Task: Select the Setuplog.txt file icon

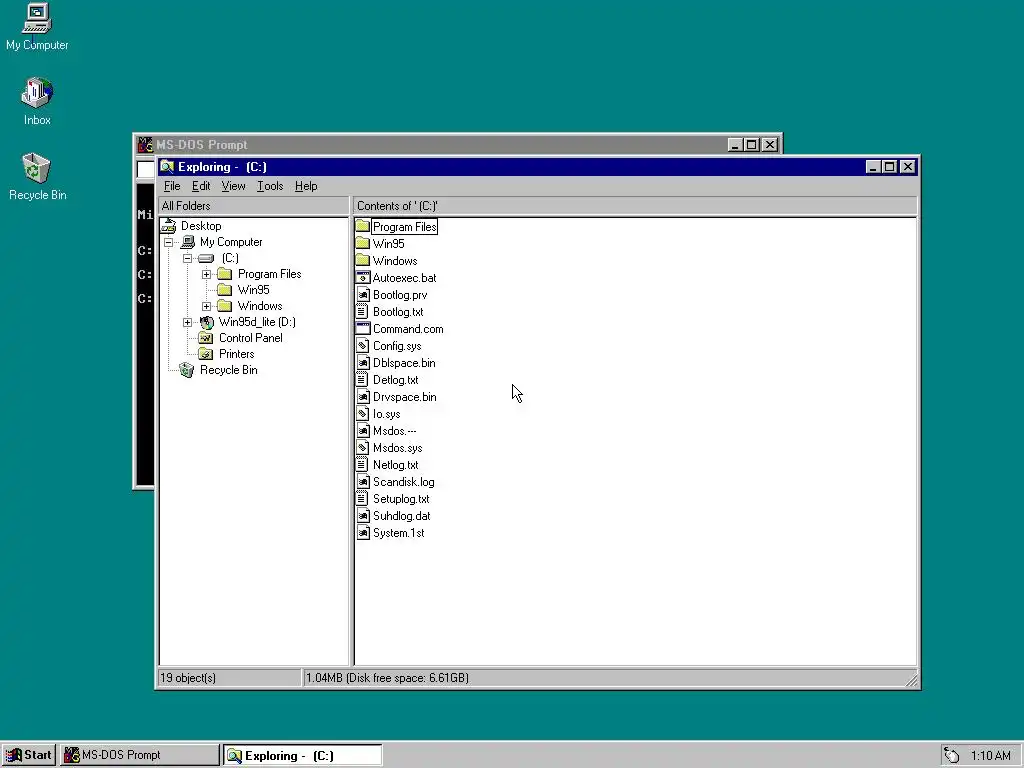Action: pyautogui.click(x=362, y=498)
